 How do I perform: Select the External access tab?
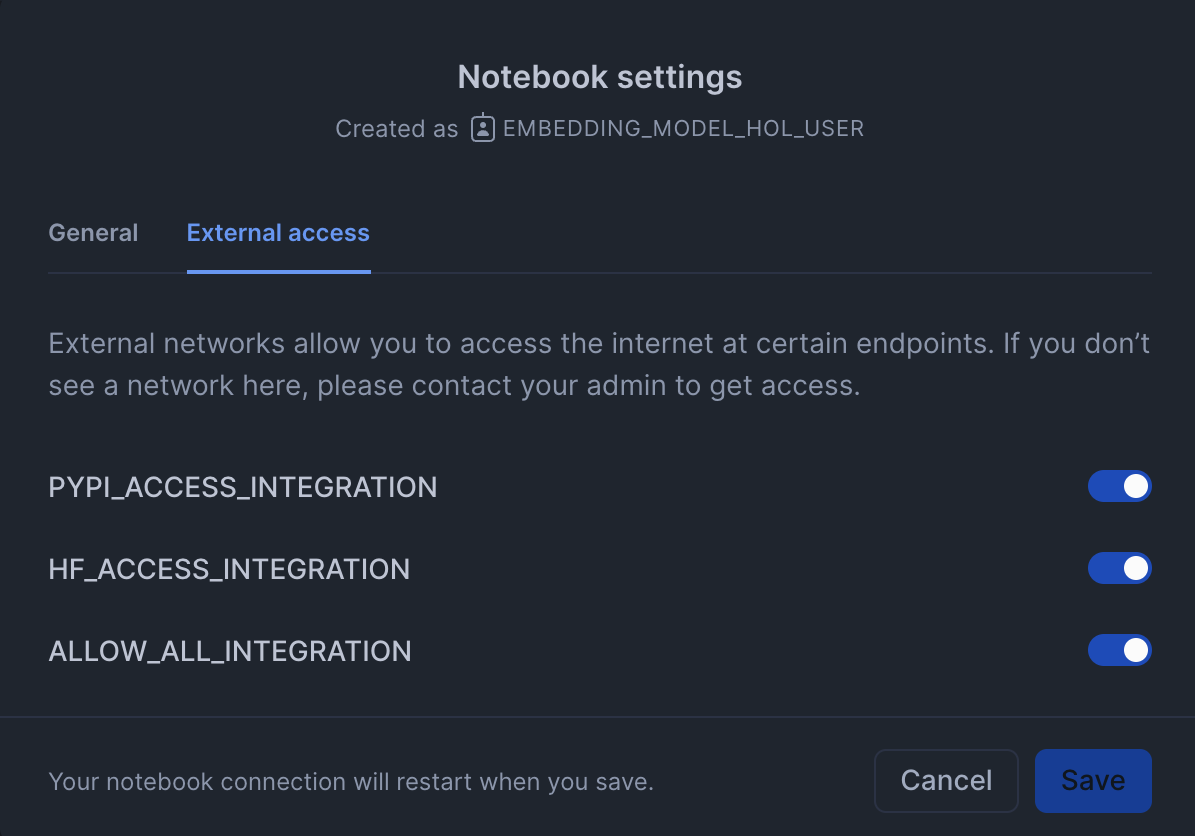pyautogui.click(x=278, y=233)
